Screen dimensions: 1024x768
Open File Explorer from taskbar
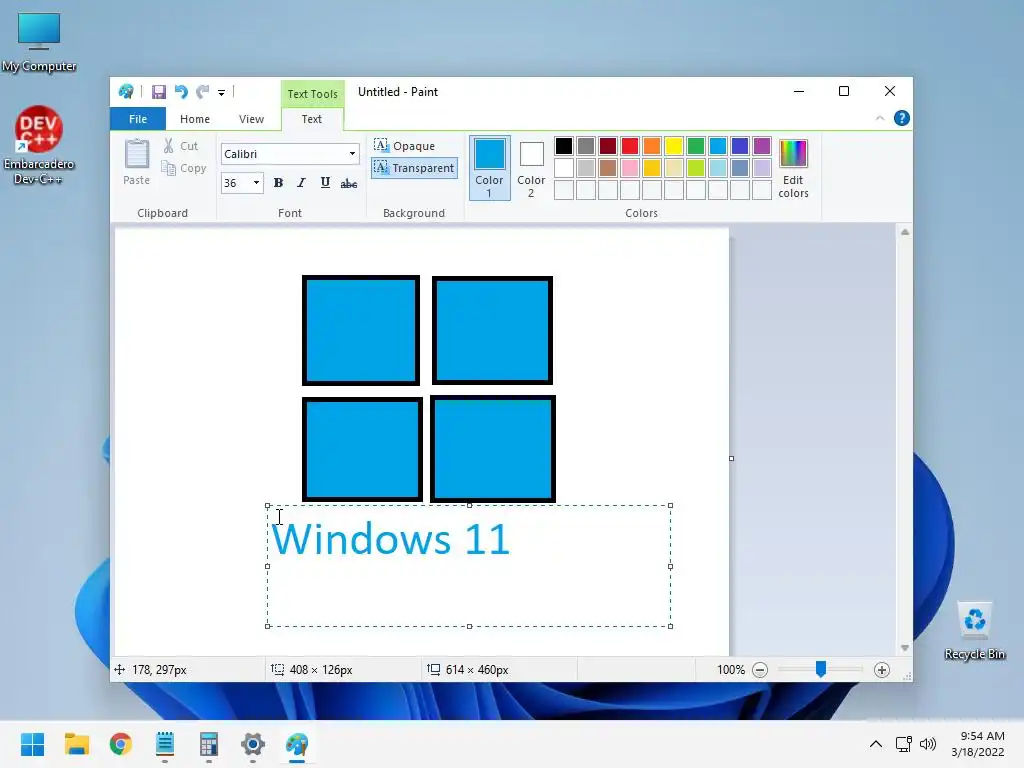pos(76,744)
